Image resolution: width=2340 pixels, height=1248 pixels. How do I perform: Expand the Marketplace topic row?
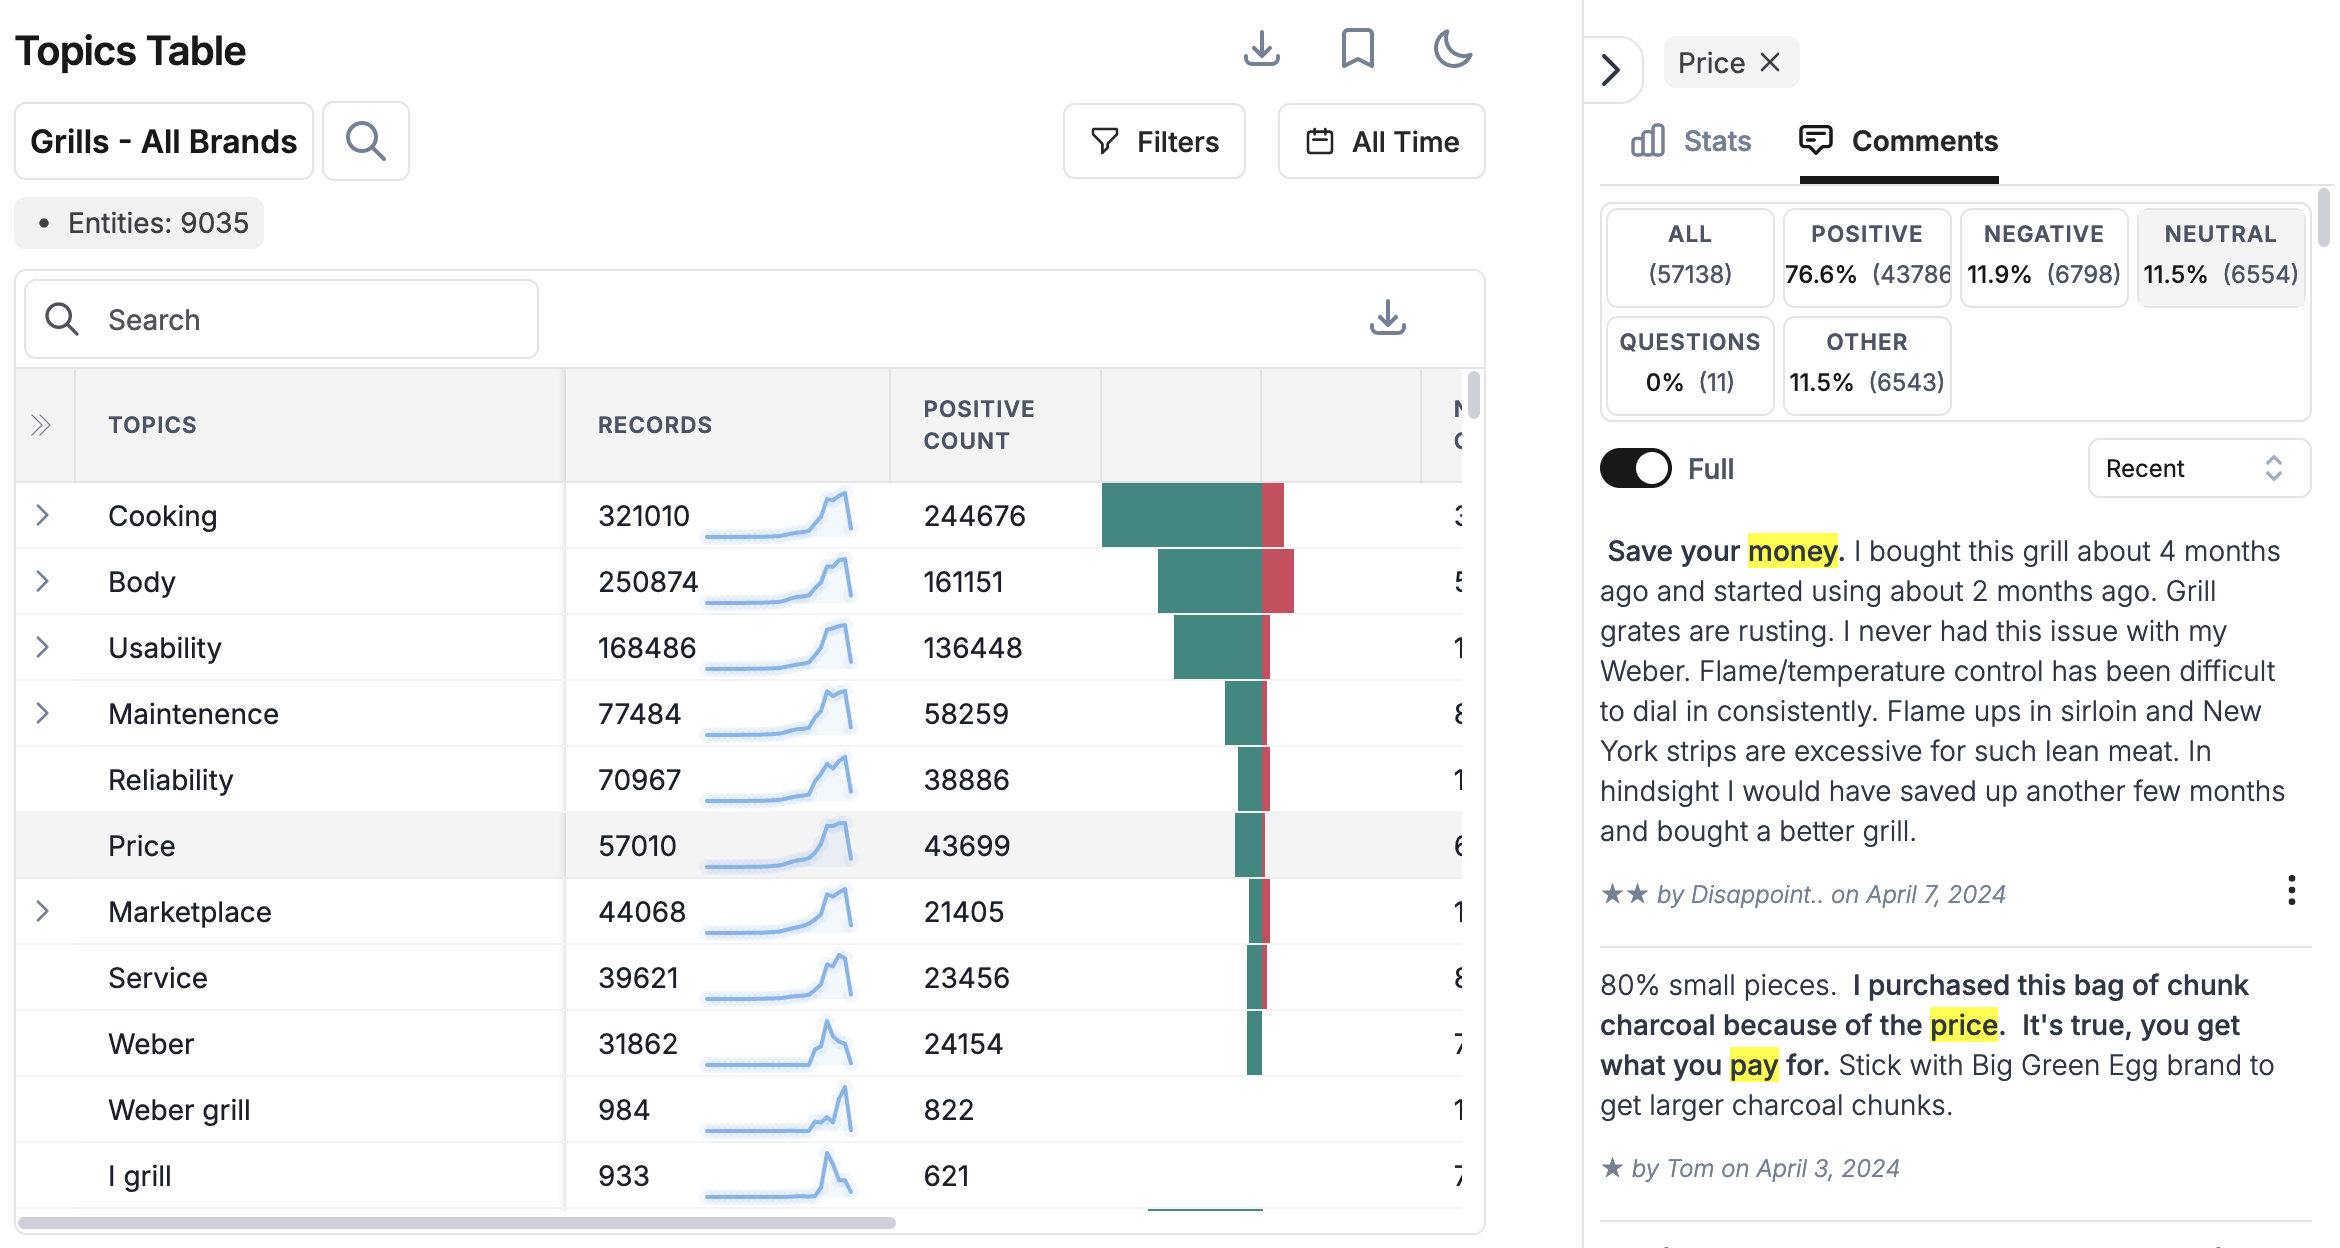(42, 911)
